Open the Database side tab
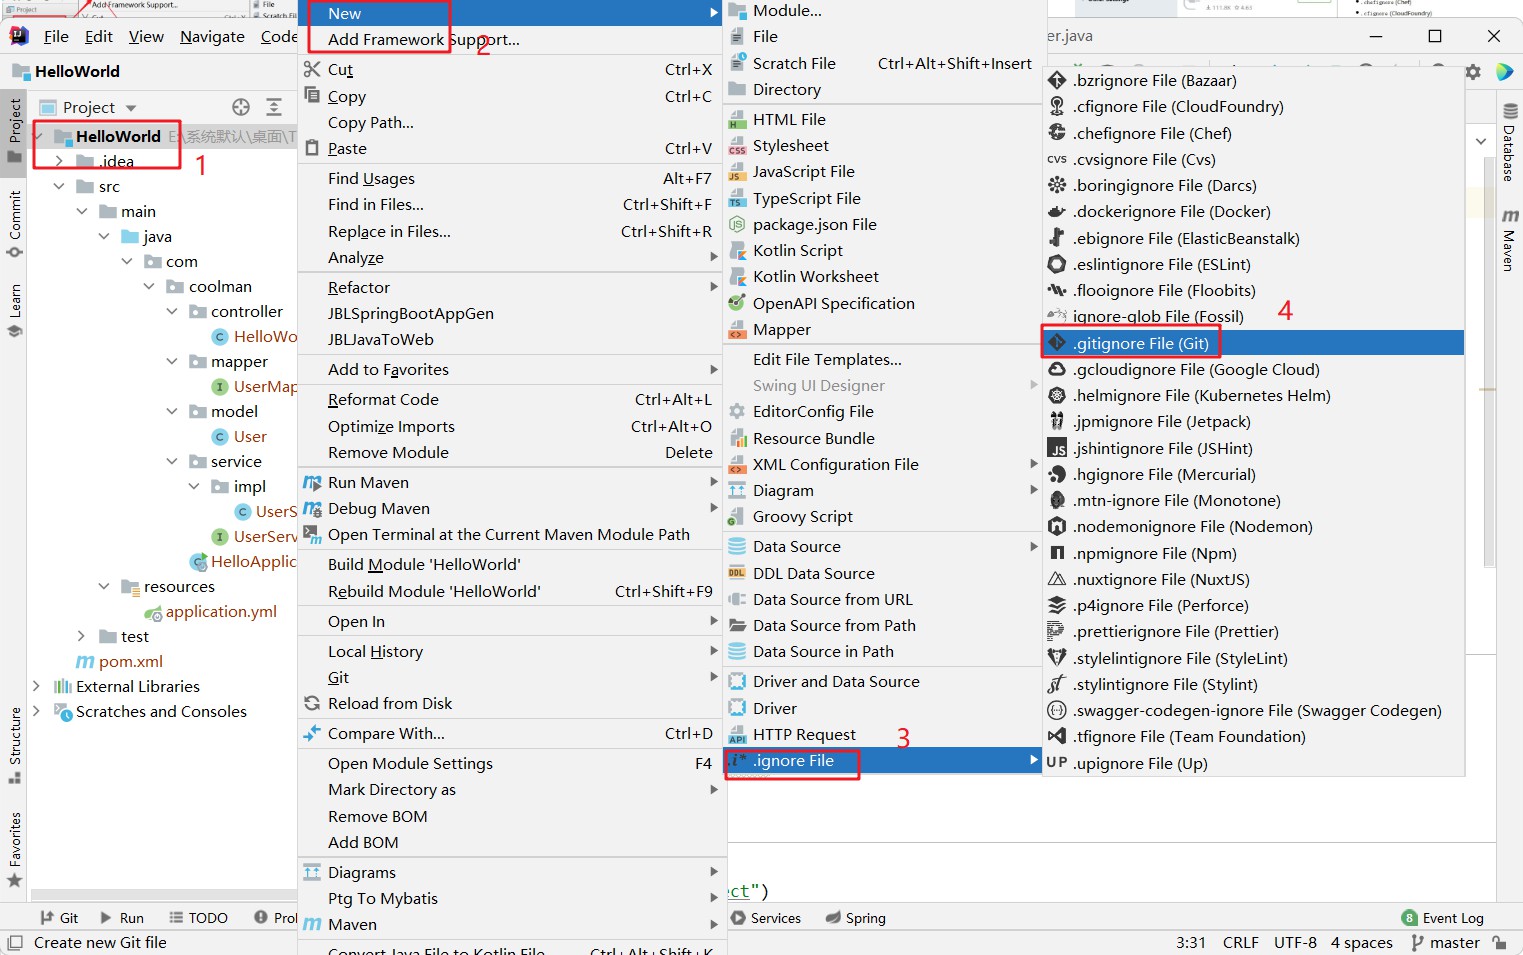 point(1509,142)
